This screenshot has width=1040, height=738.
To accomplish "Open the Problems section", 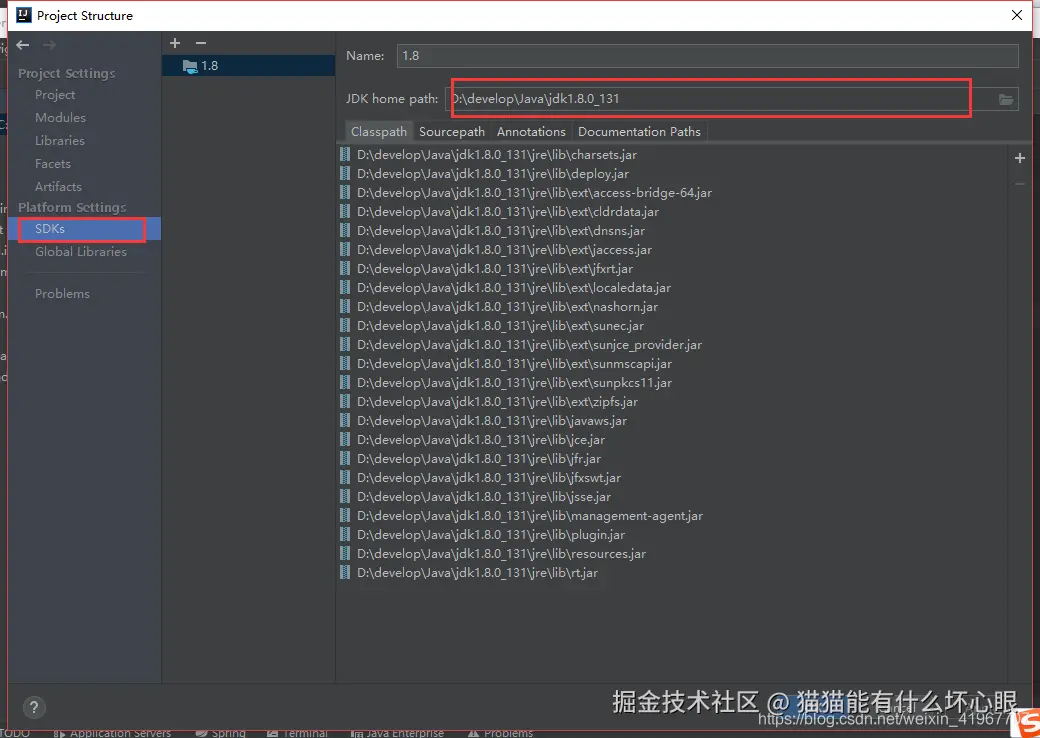I will tap(62, 294).
